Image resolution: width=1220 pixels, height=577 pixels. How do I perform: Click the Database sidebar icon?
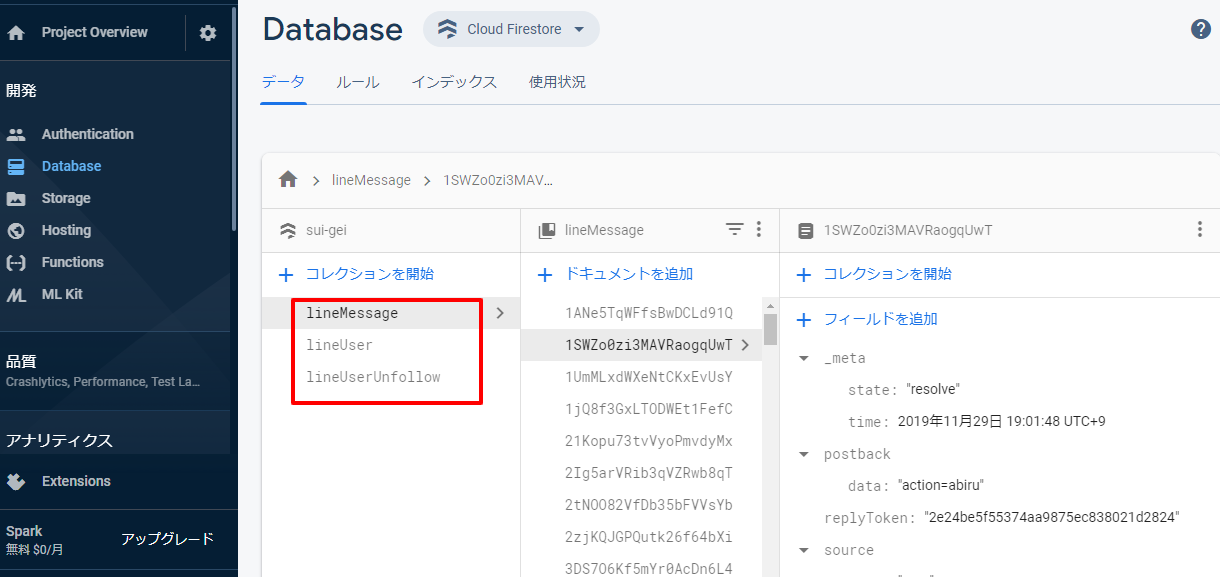point(16,166)
